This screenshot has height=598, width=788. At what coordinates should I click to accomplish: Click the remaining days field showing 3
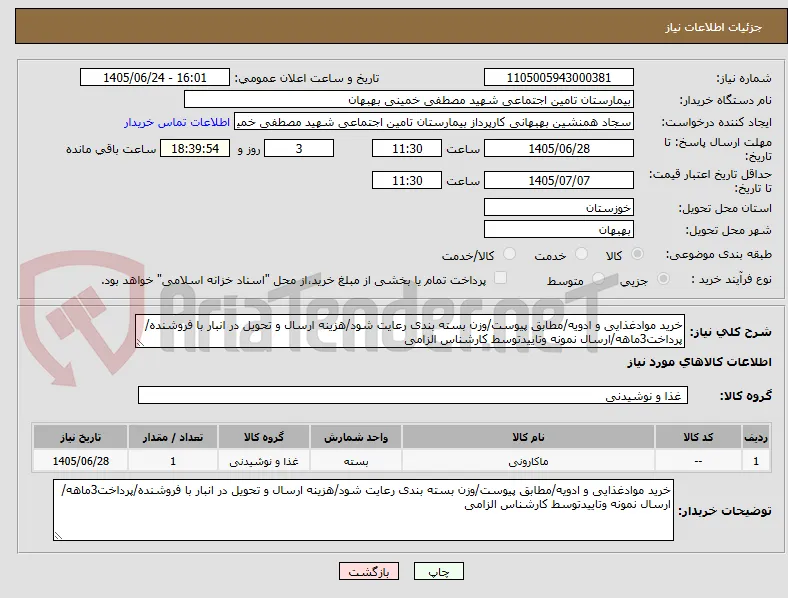[299, 149]
